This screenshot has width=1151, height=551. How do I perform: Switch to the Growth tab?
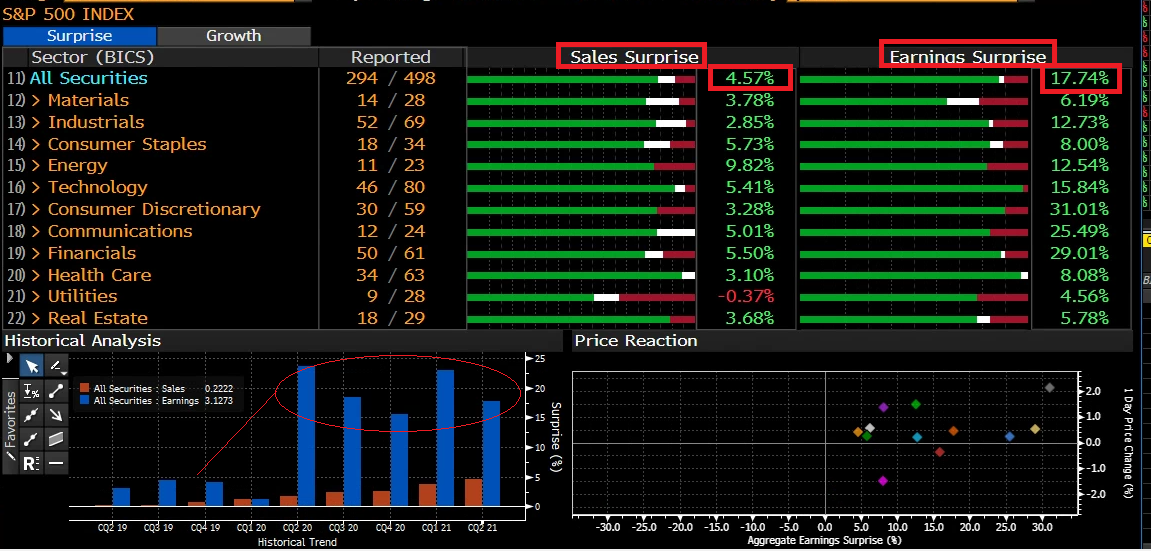tap(233, 36)
